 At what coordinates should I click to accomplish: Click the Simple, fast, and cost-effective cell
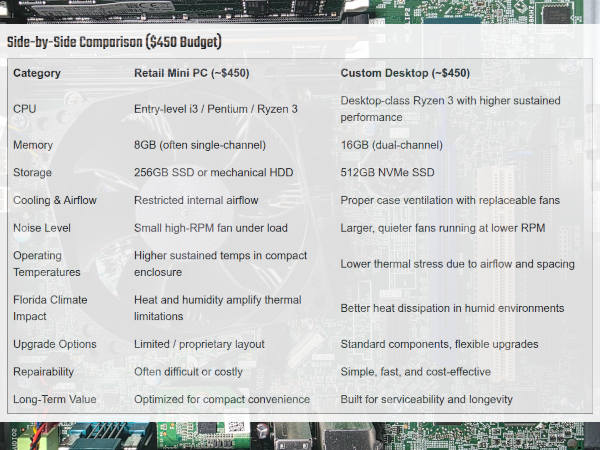(416, 371)
